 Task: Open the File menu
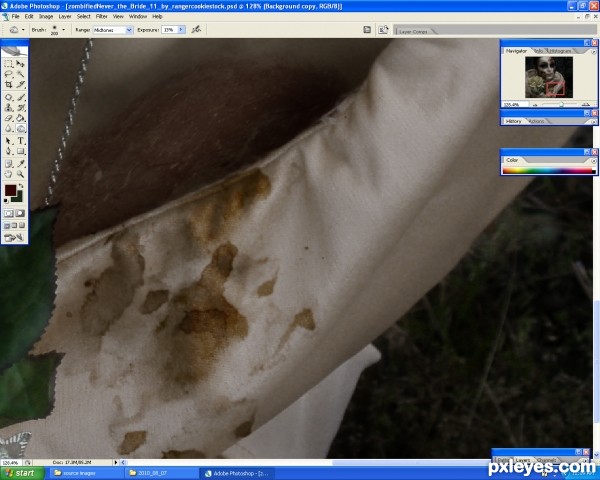15,16
